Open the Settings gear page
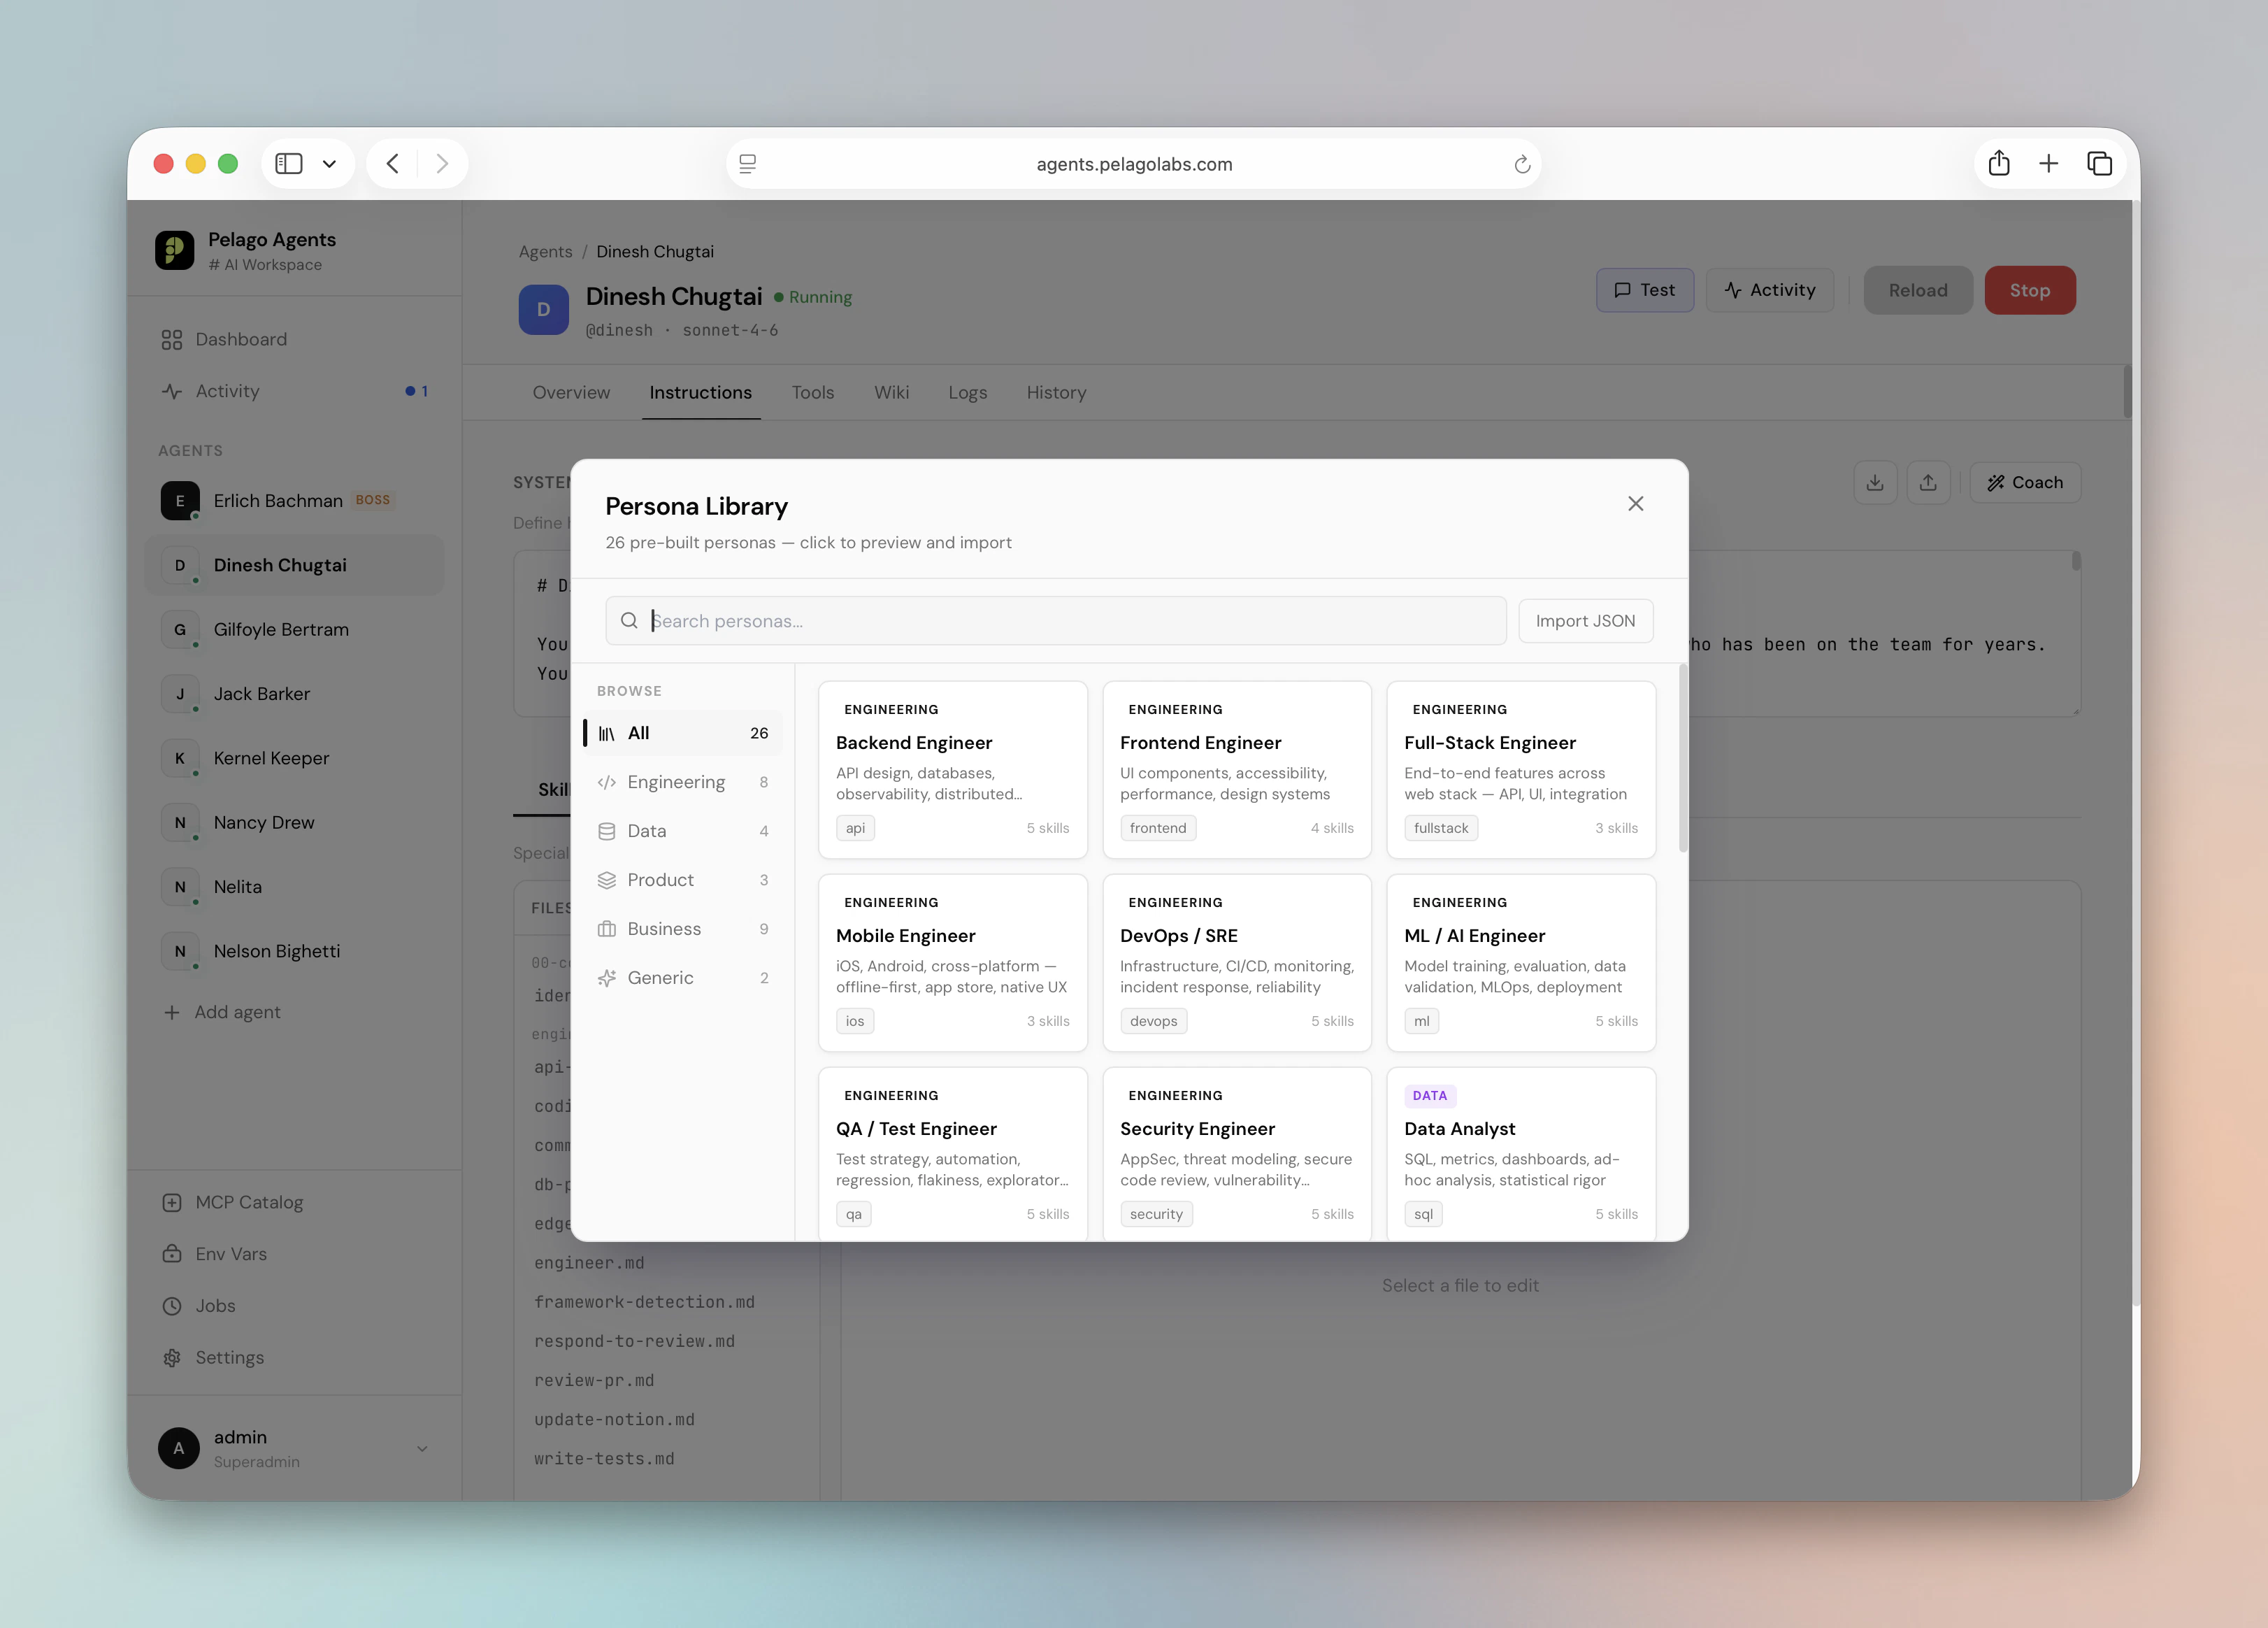2268x1628 pixels. pyautogui.click(x=295, y=1358)
